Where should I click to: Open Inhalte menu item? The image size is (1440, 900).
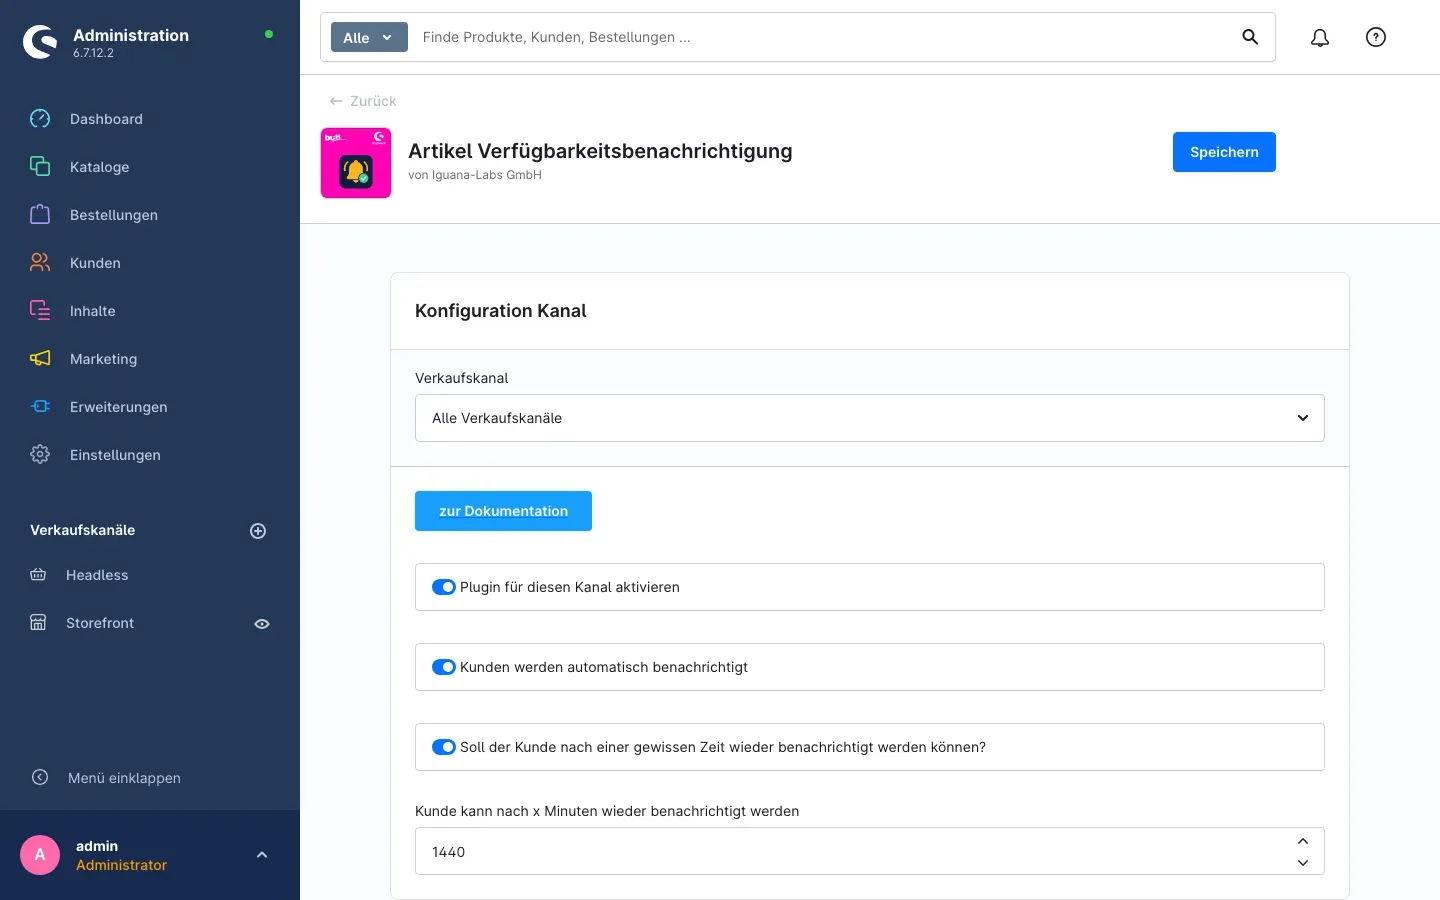coord(93,311)
